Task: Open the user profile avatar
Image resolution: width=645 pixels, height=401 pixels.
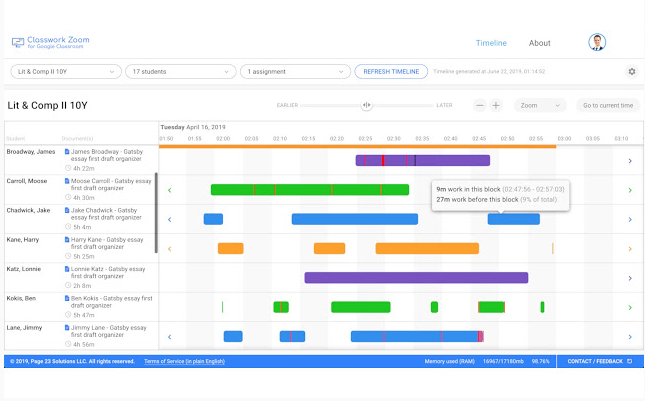Action: (x=597, y=42)
